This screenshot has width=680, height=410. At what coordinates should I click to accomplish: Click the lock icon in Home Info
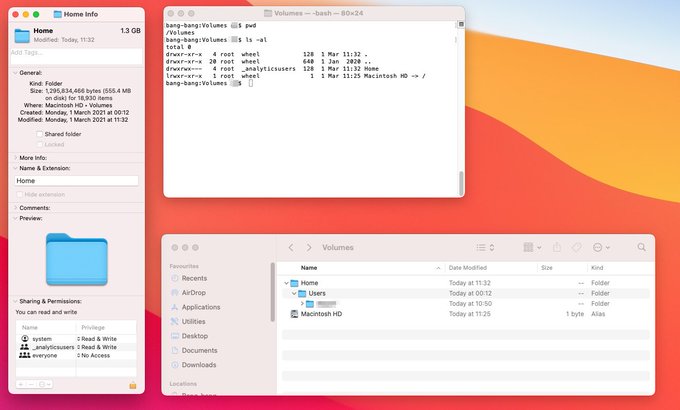pyautogui.click(x=133, y=385)
